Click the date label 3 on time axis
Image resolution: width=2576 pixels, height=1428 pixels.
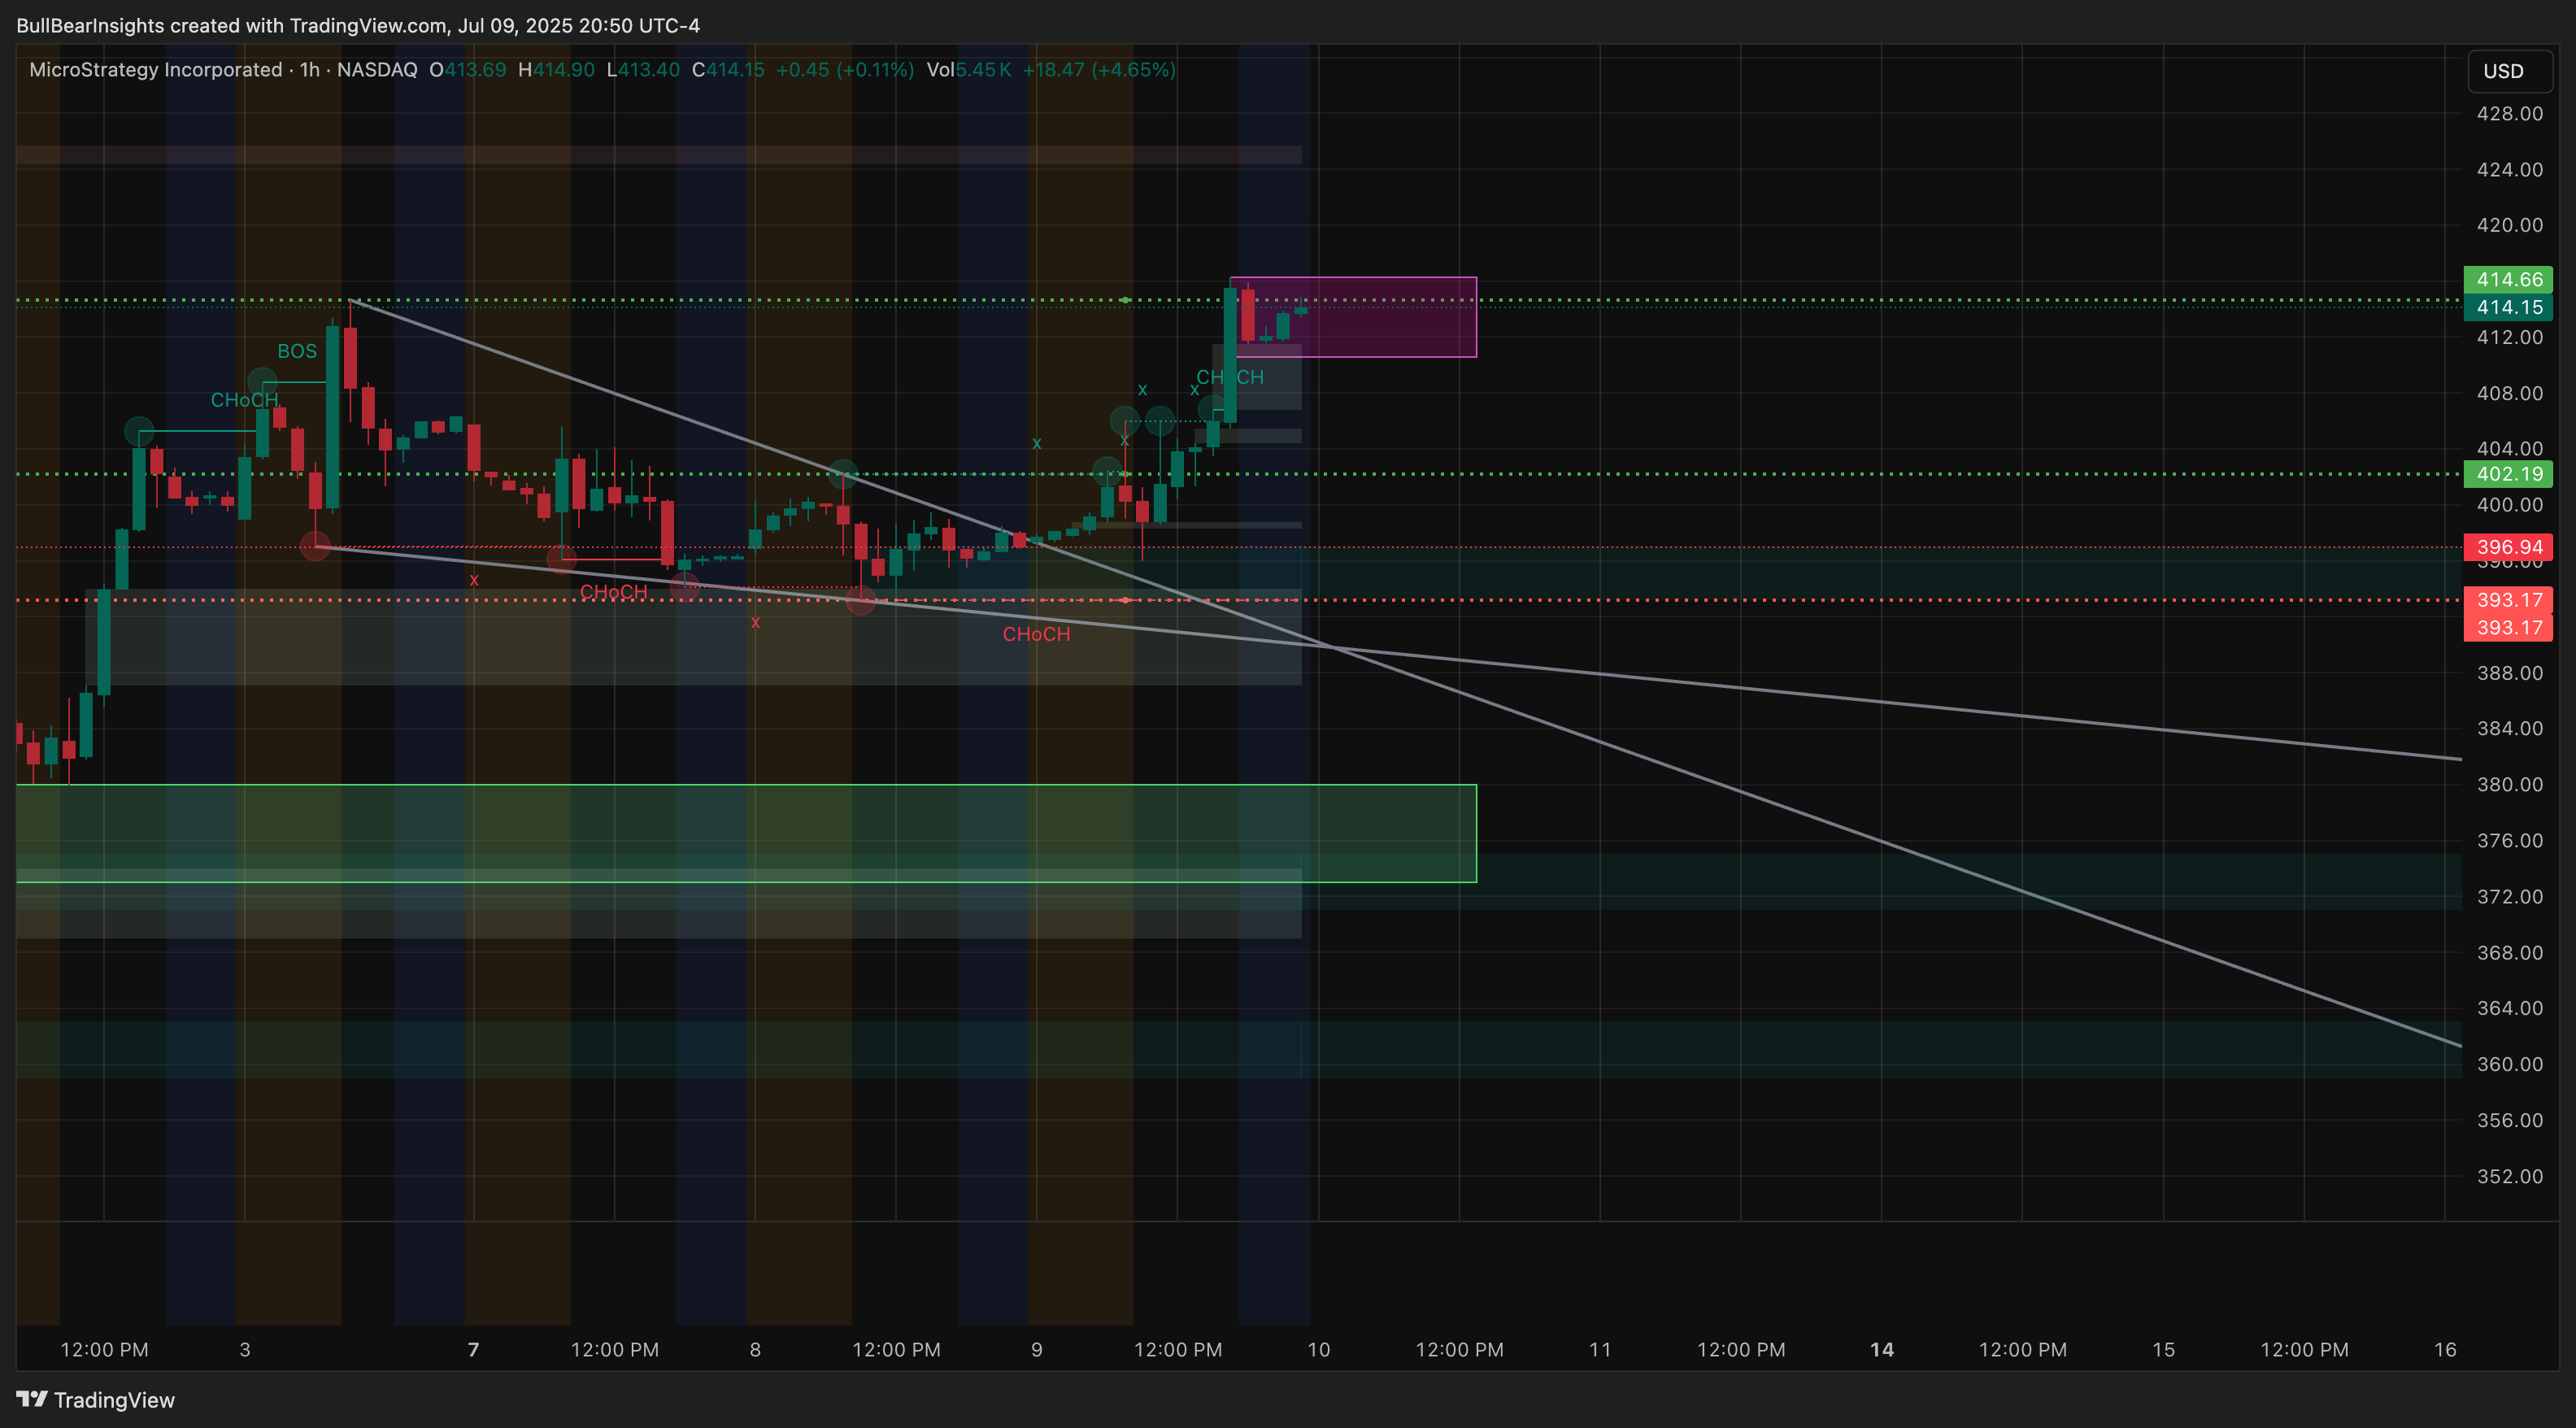point(245,1349)
